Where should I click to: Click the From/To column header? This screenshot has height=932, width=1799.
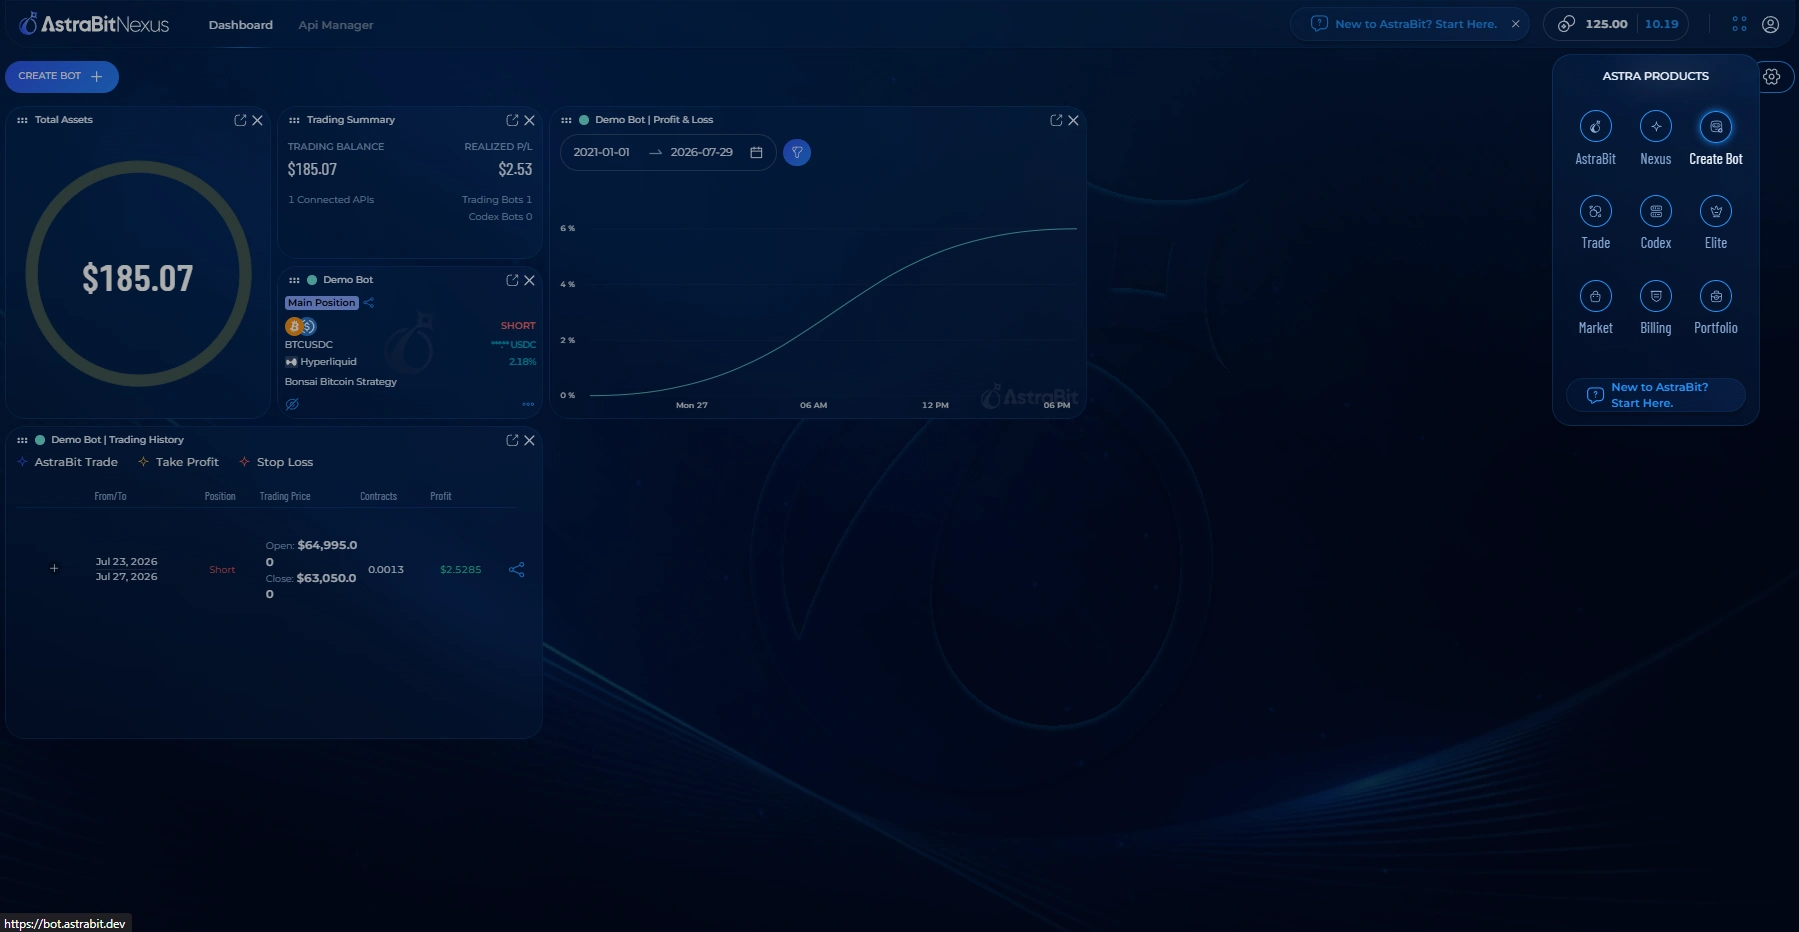click(x=110, y=496)
